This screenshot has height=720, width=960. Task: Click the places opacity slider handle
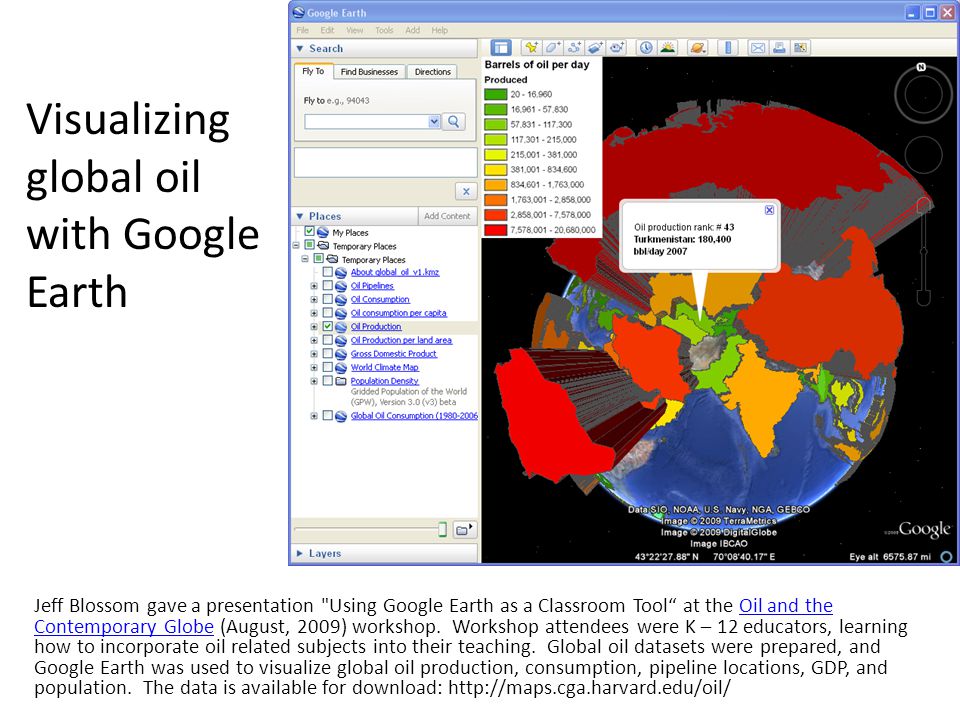coord(442,530)
